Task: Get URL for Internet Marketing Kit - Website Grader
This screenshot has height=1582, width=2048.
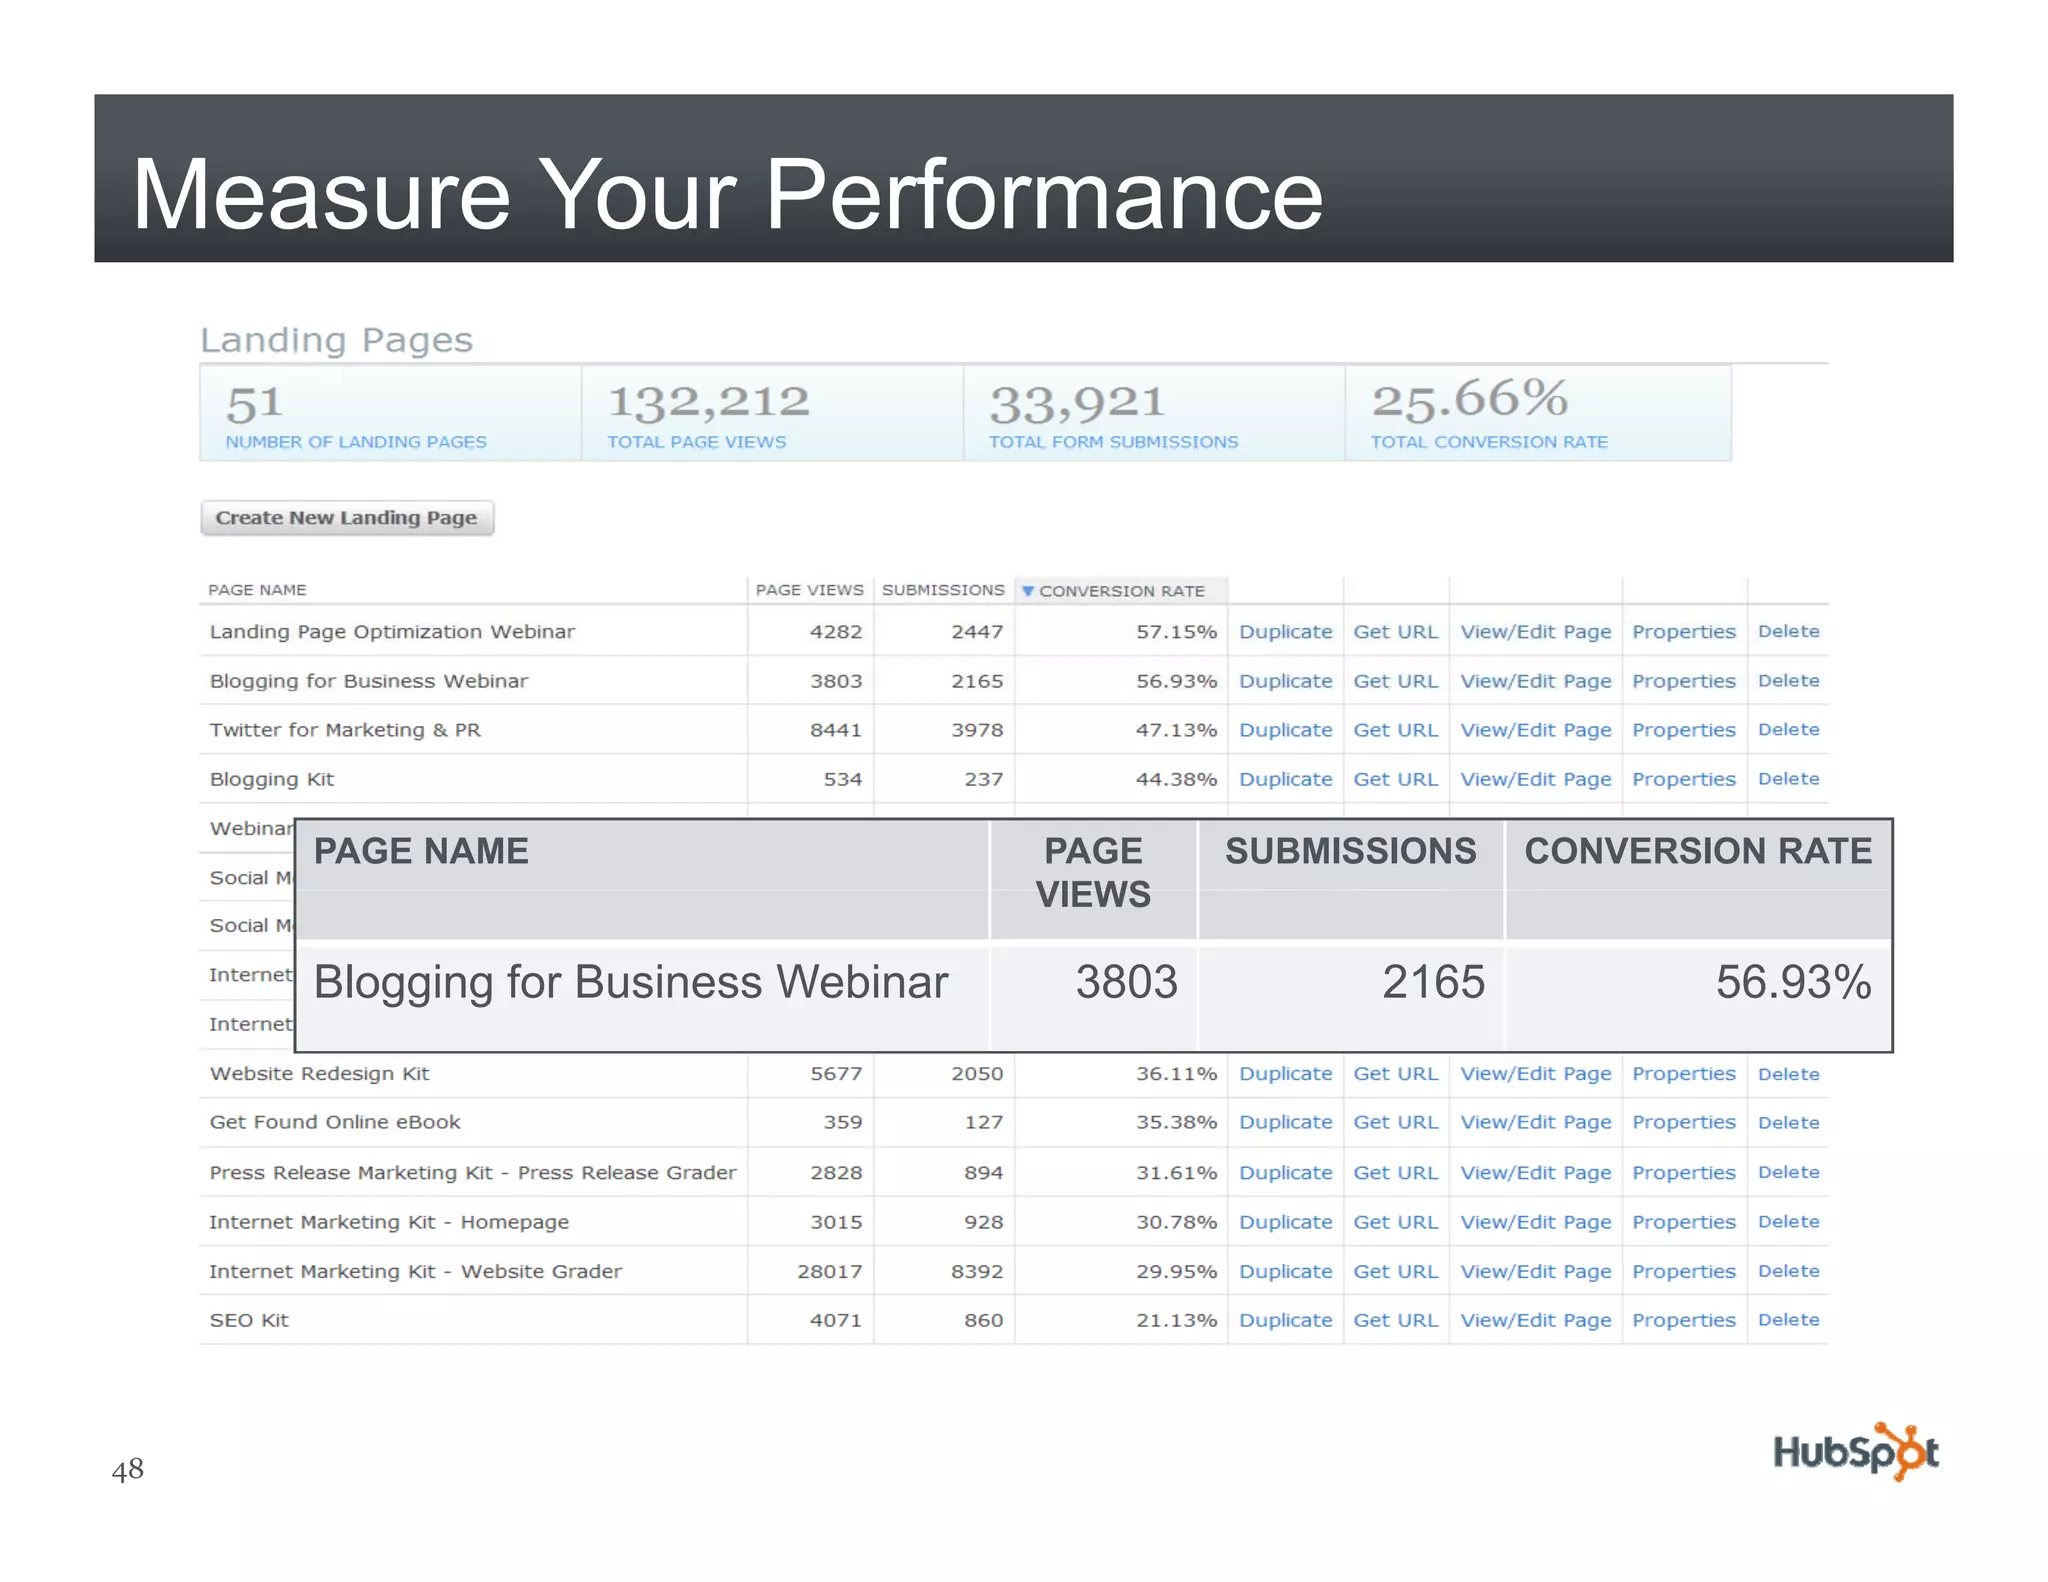Action: pyautogui.click(x=1395, y=1272)
